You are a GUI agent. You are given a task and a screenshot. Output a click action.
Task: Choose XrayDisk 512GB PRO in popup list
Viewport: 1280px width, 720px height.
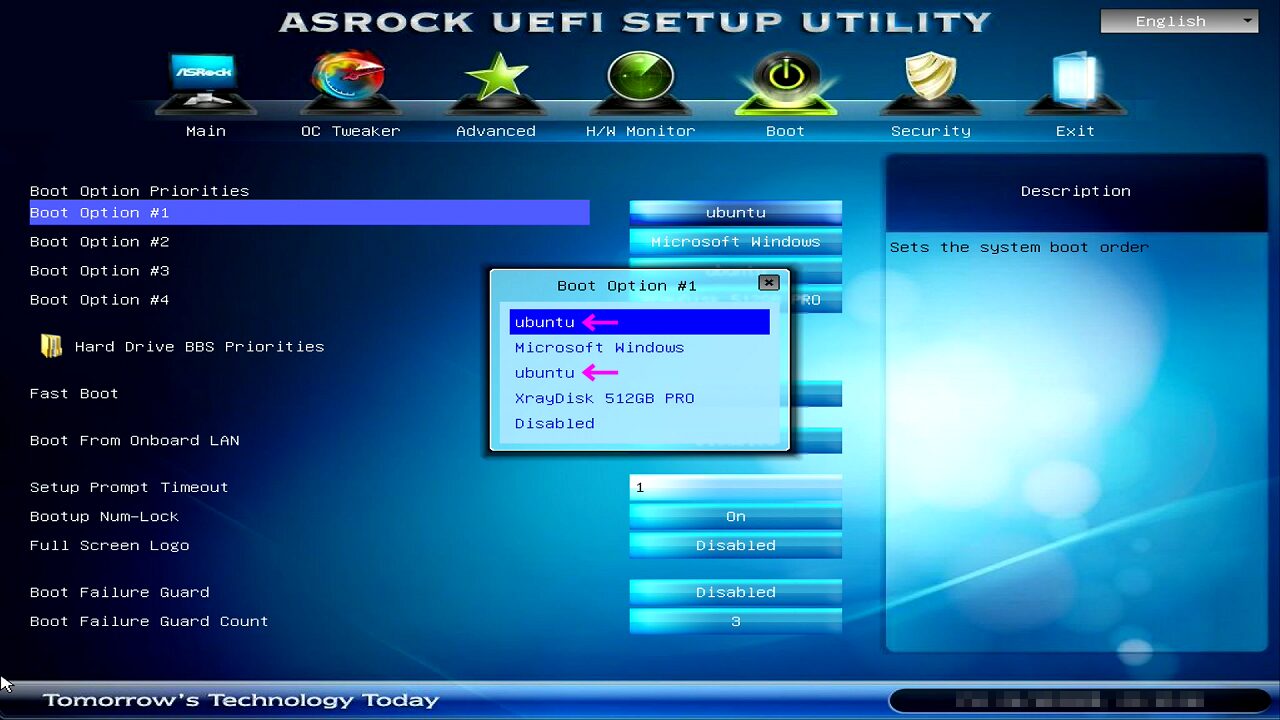604,398
